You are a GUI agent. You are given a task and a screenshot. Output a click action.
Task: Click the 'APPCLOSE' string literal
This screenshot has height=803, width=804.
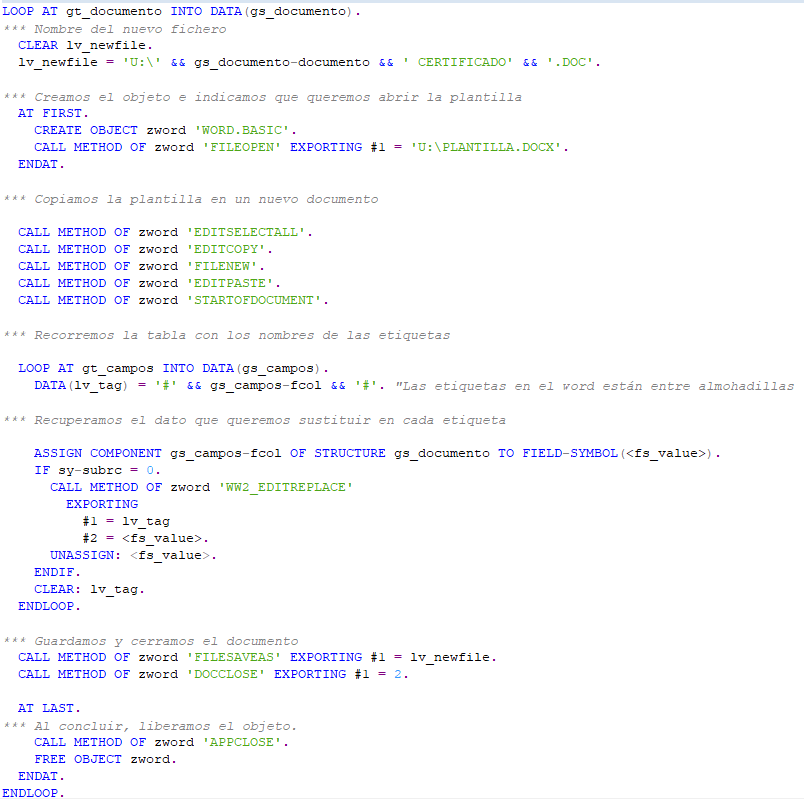[x=242, y=742]
